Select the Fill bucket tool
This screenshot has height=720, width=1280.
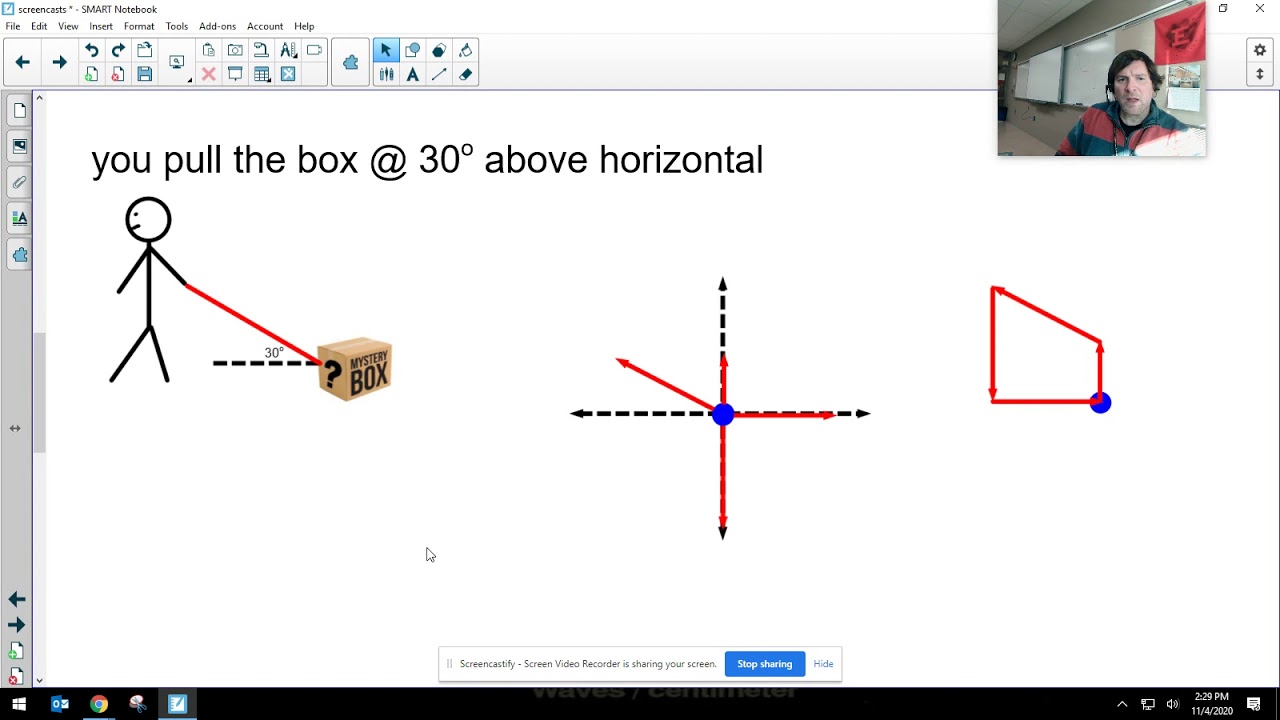pyautogui.click(x=465, y=50)
